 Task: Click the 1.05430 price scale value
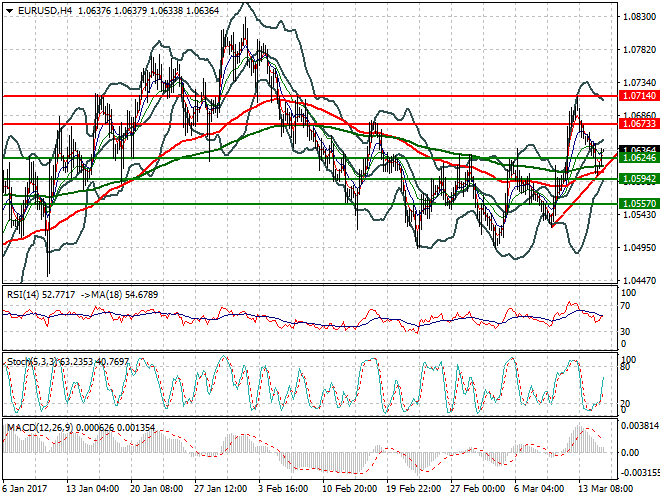(639, 215)
